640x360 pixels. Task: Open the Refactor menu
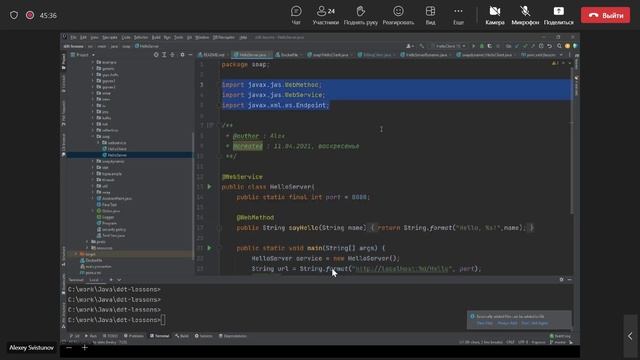click(141, 37)
